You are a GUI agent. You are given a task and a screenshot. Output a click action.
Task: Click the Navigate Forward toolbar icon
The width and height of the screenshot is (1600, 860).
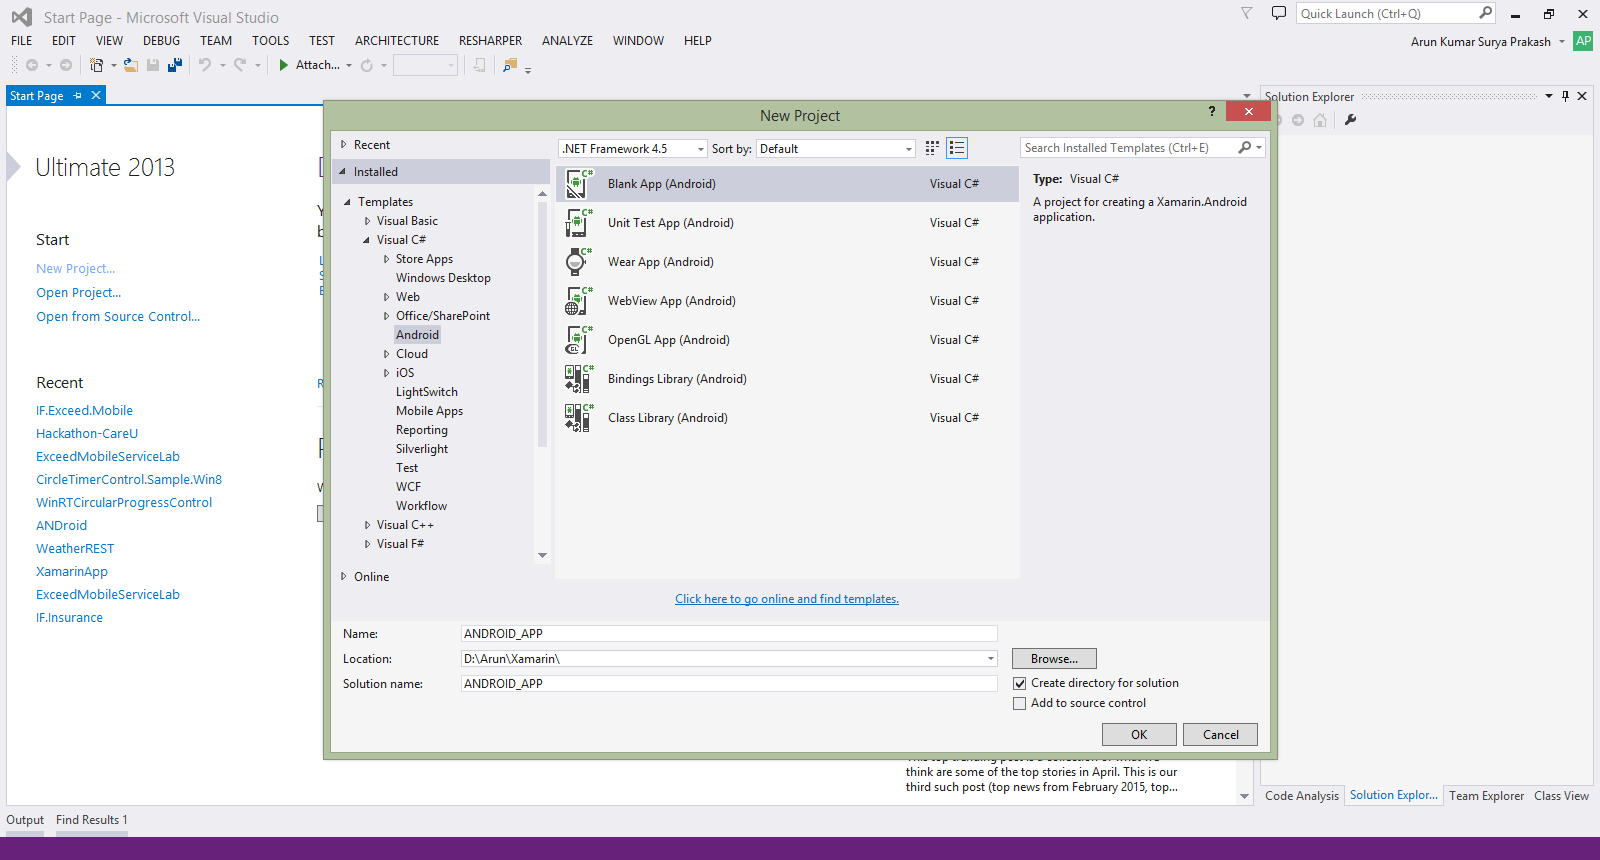coord(66,65)
